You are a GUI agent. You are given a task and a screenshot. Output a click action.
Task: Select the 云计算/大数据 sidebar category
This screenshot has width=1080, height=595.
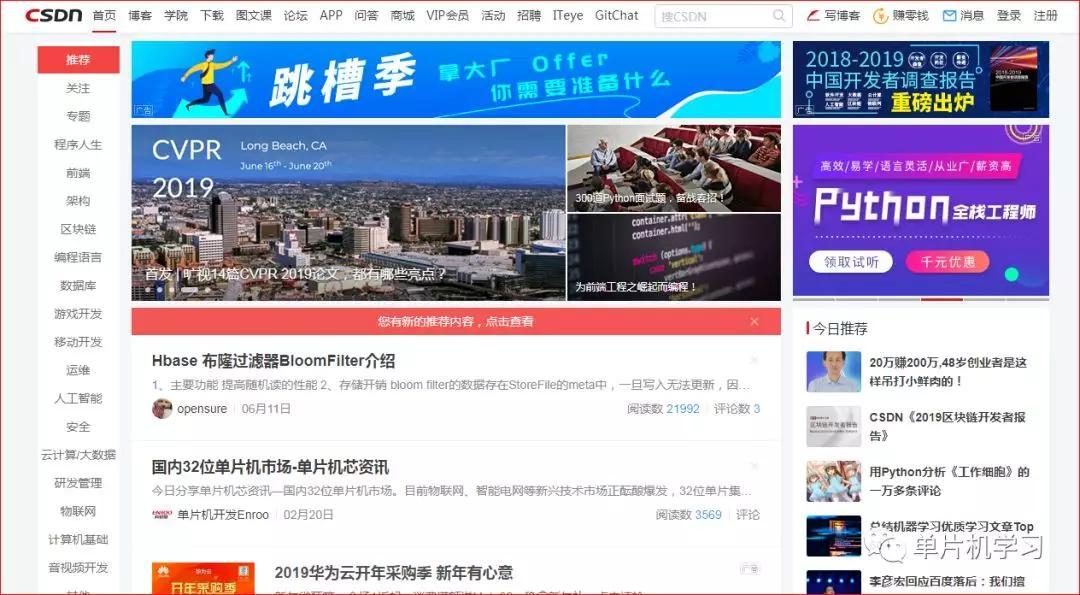click(79, 455)
